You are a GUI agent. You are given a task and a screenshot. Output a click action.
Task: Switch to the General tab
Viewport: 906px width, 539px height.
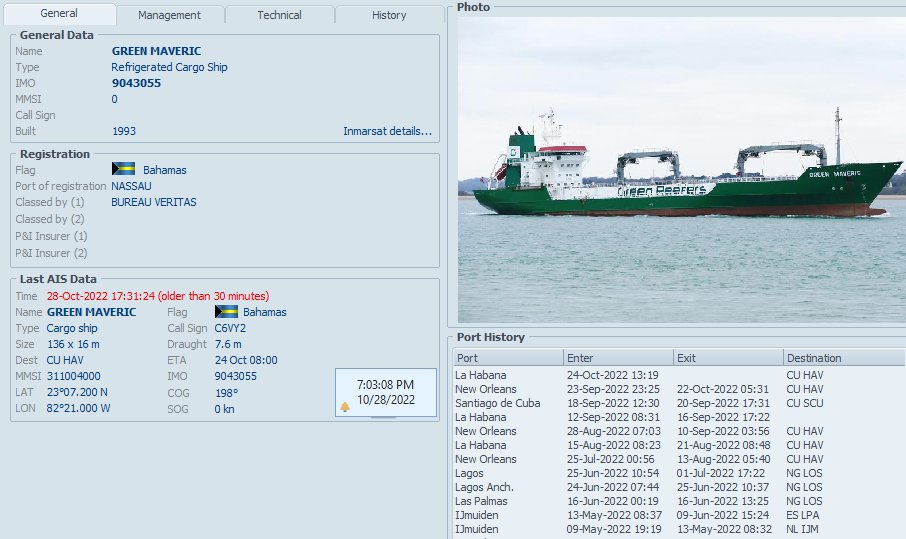coord(59,13)
